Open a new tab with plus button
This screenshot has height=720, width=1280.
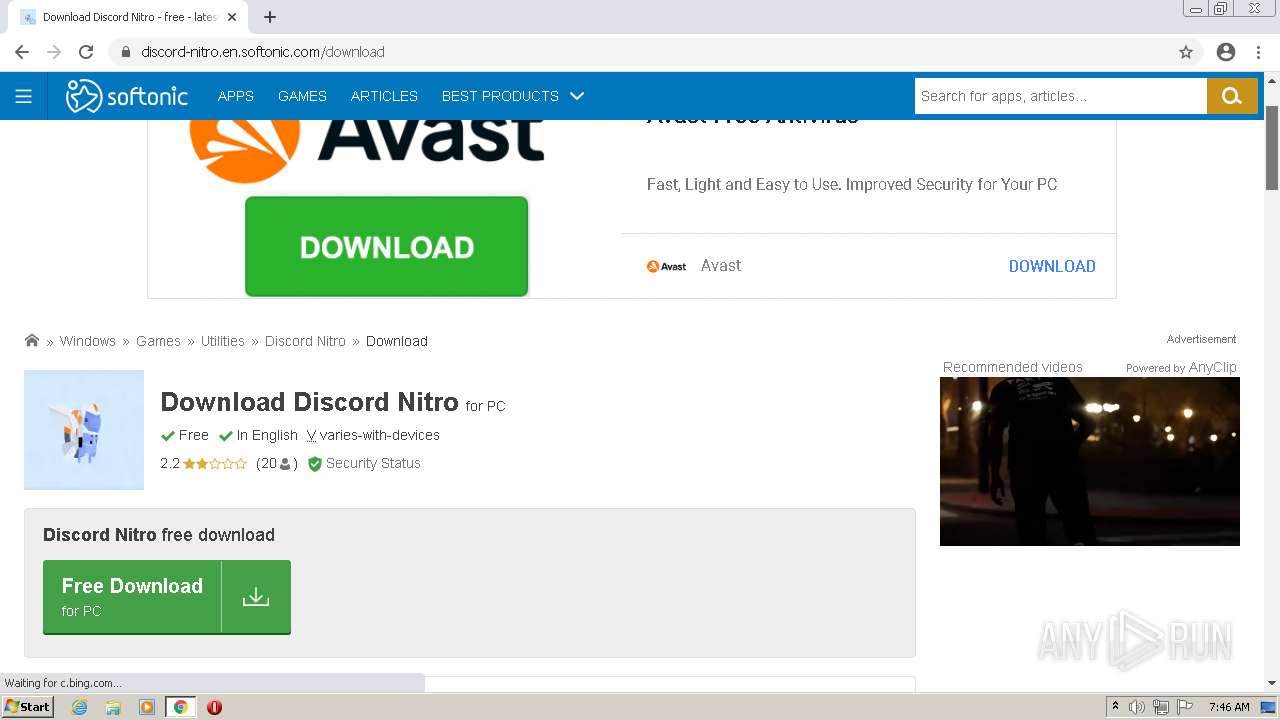(270, 17)
